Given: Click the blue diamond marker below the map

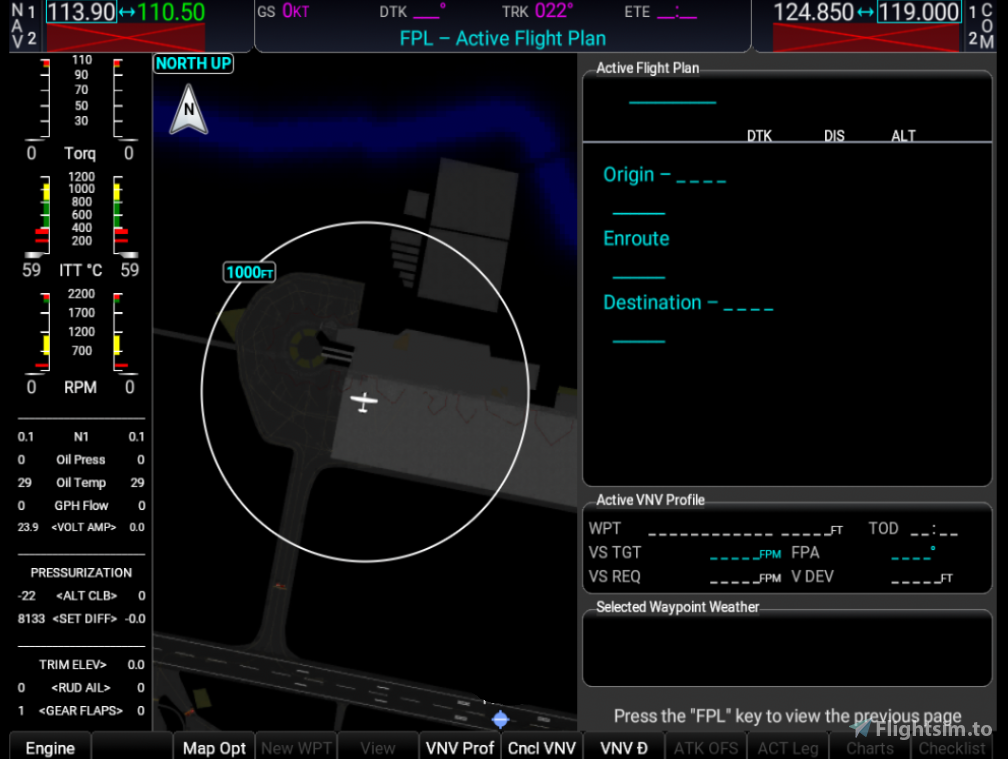Looking at the screenshot, I should (500, 718).
